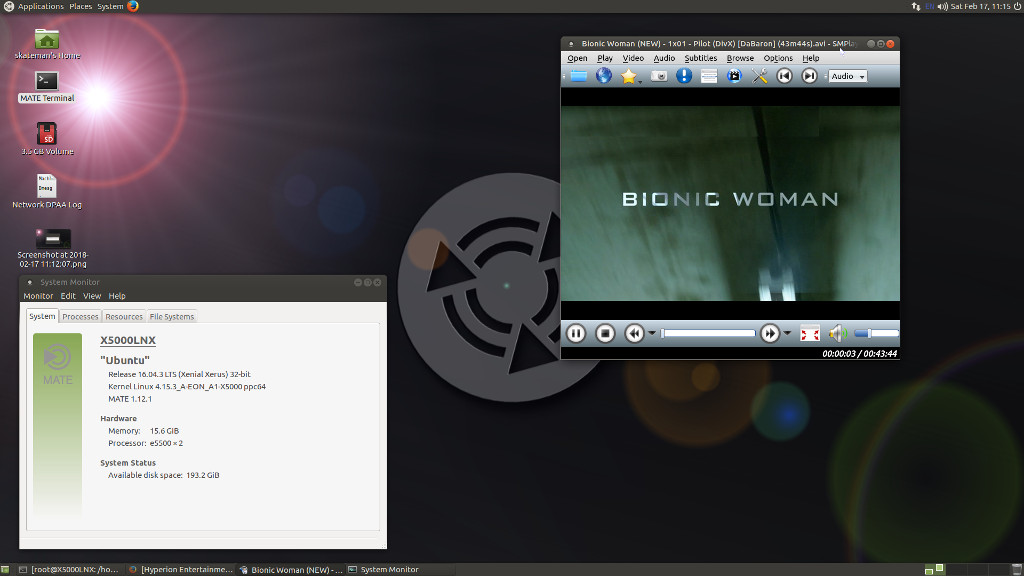
Task: Click the Processor: e5500 × 2 text
Action: (x=146, y=443)
